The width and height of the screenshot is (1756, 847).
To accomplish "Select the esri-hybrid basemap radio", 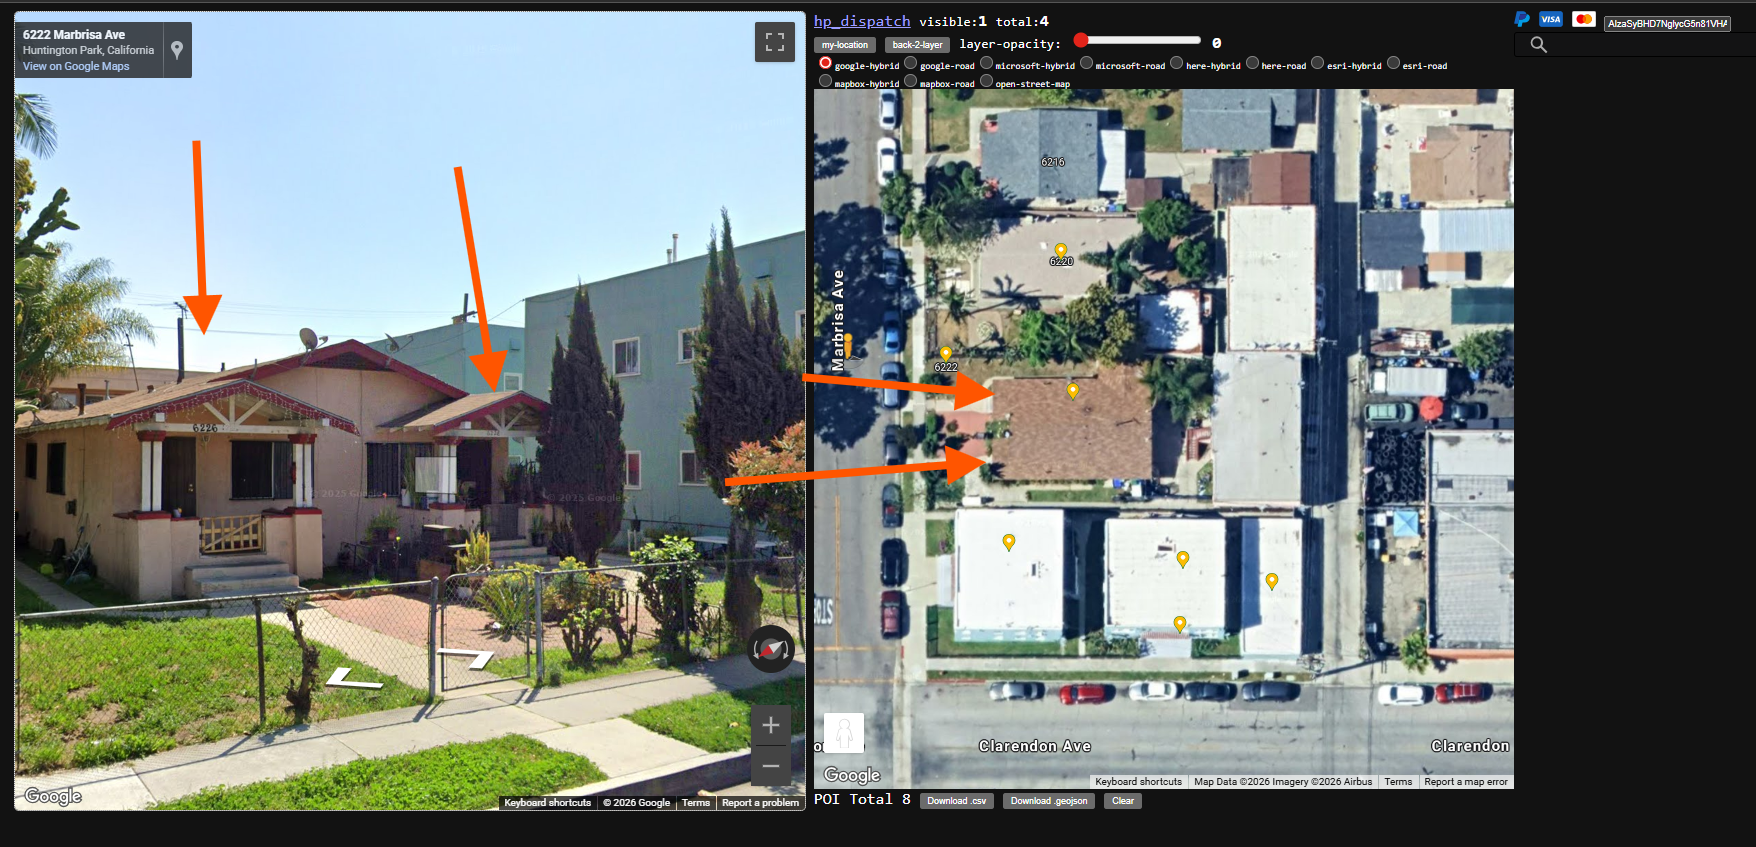I will tap(1318, 63).
